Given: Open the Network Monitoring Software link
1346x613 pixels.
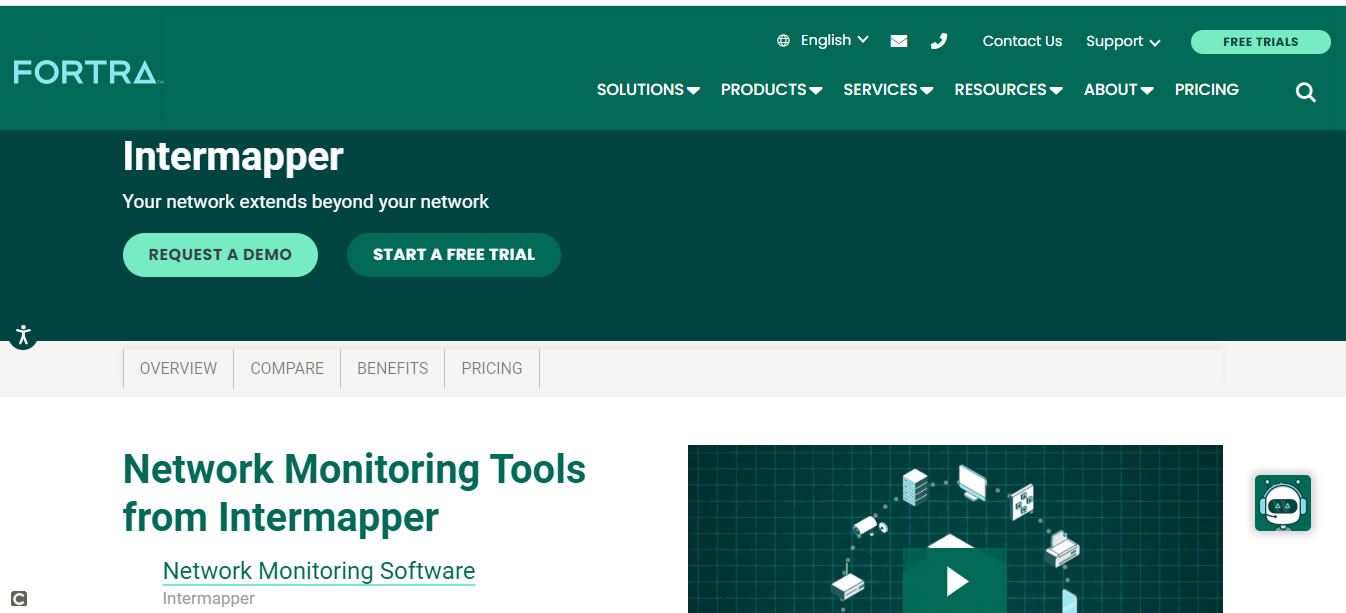Looking at the screenshot, I should point(318,570).
